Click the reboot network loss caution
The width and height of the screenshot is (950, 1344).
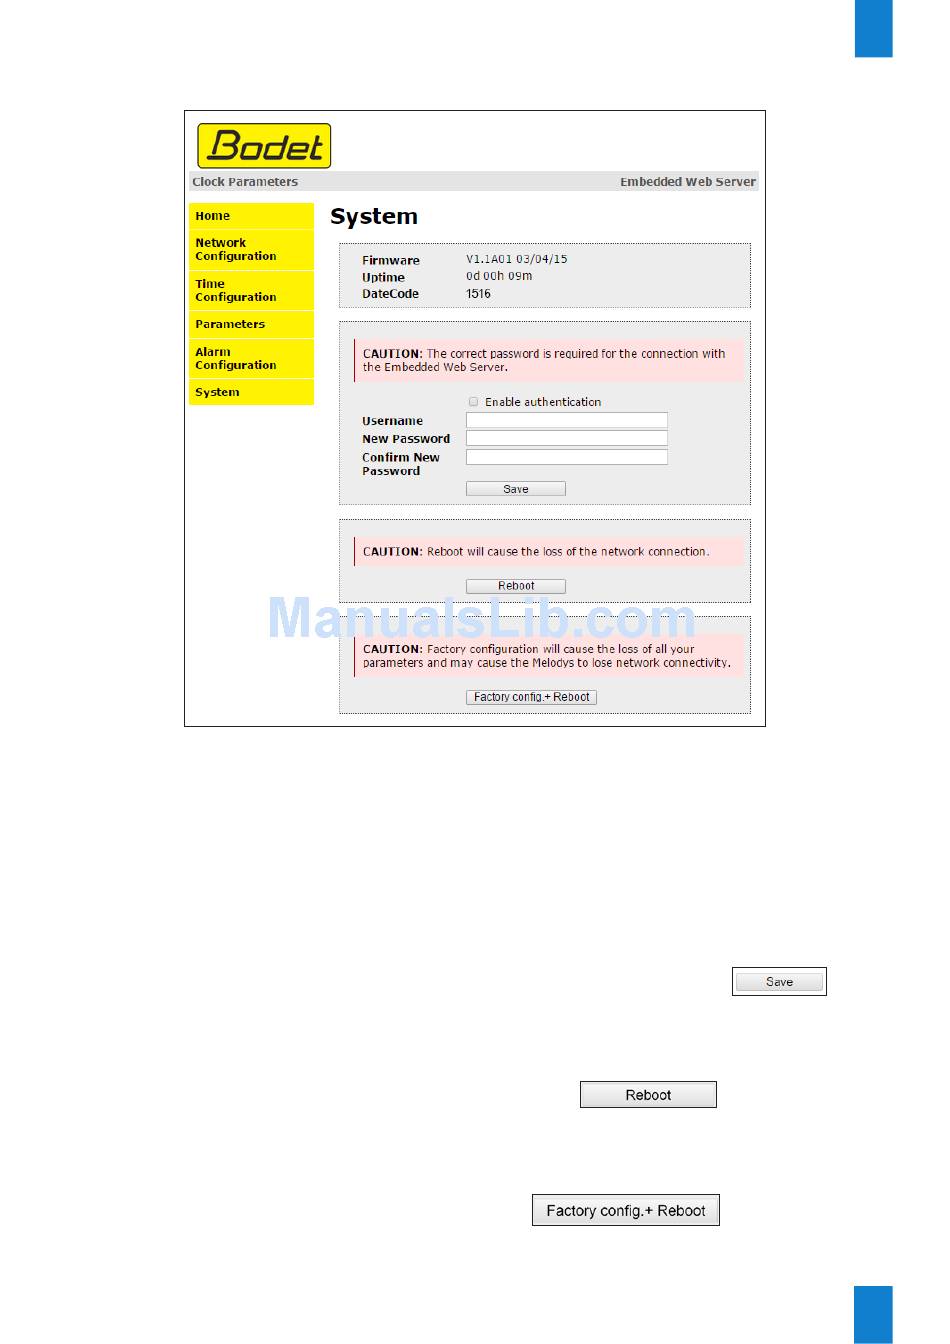coord(549,551)
